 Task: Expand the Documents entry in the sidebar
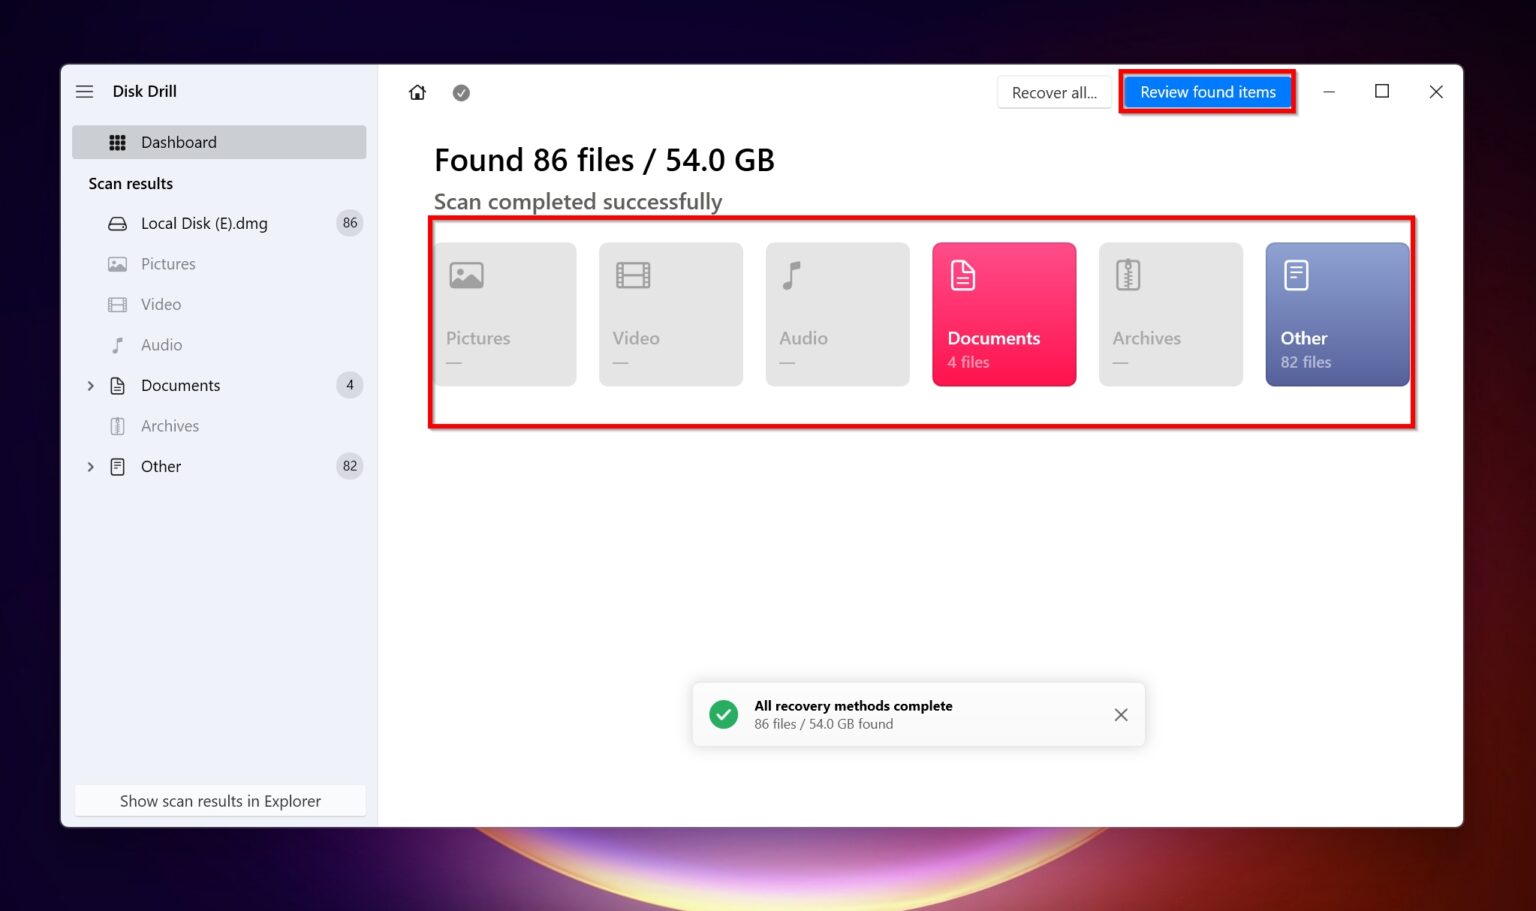(x=90, y=385)
